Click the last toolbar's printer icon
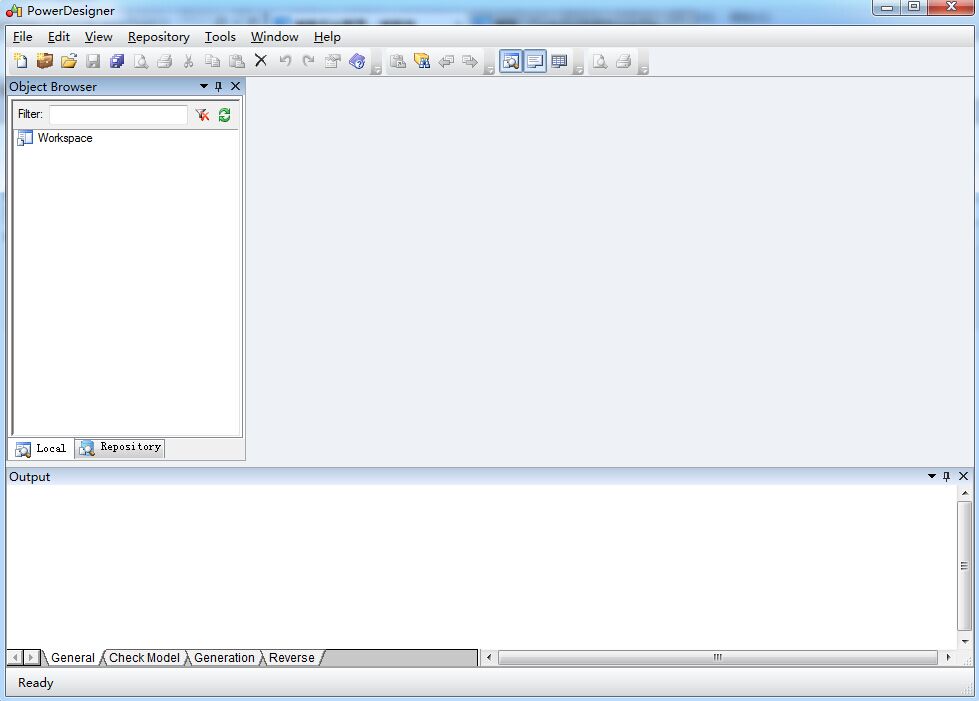The height and width of the screenshot is (701, 979). point(624,61)
